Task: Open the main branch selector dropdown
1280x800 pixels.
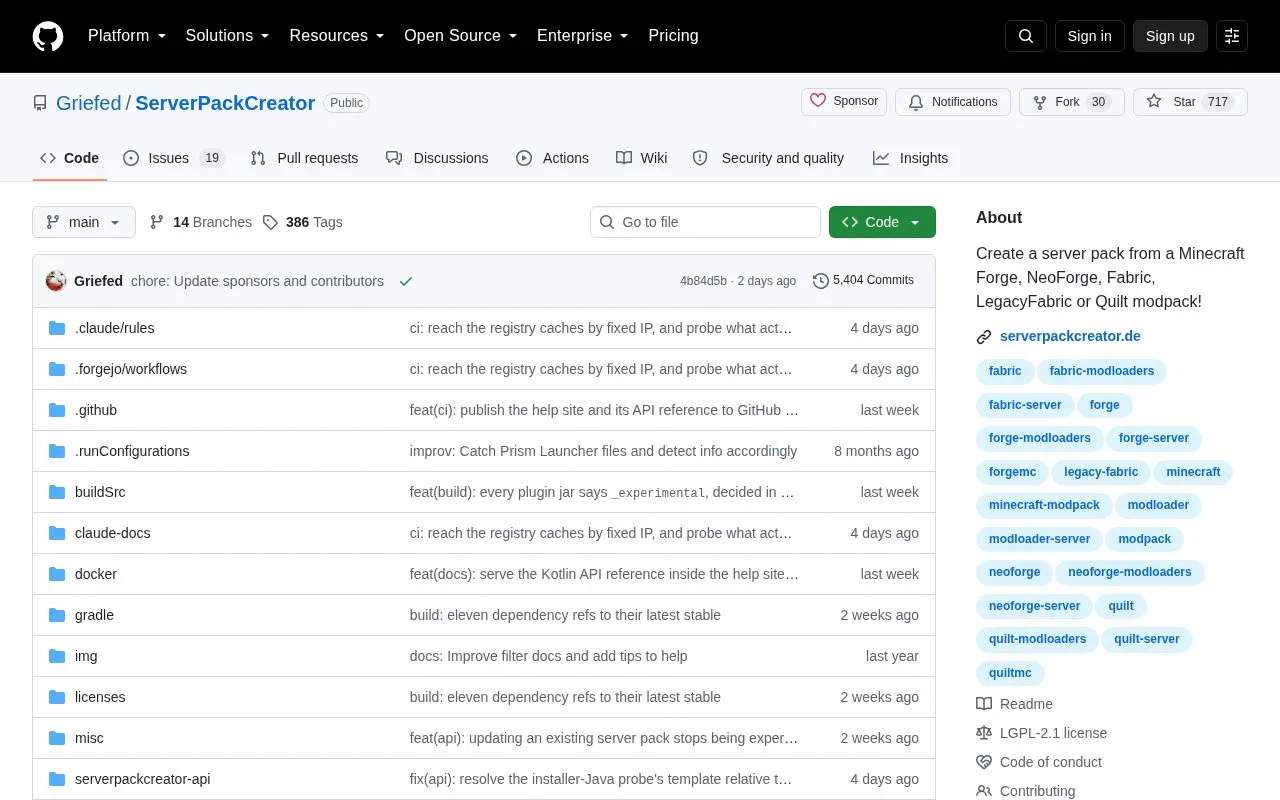Action: click(84, 222)
